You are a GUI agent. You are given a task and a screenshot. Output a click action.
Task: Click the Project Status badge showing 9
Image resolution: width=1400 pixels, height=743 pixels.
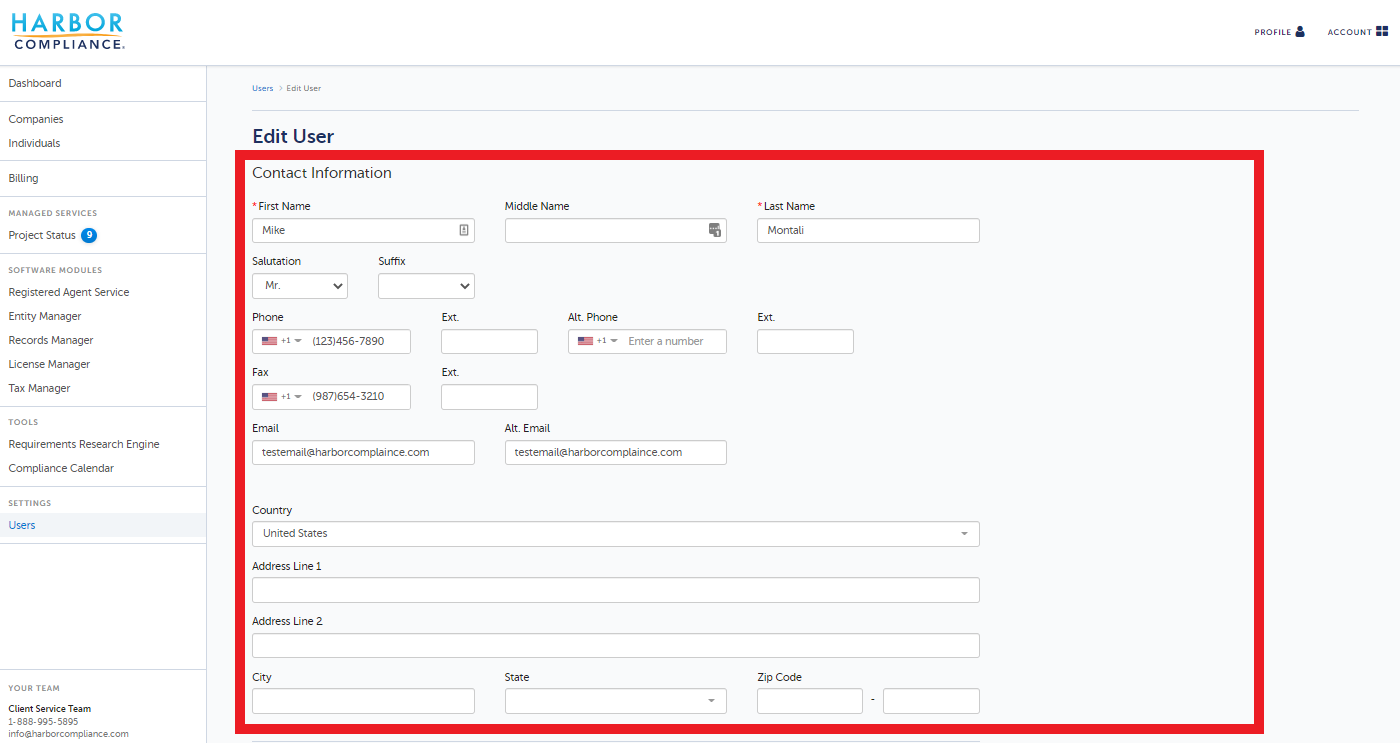pos(89,235)
